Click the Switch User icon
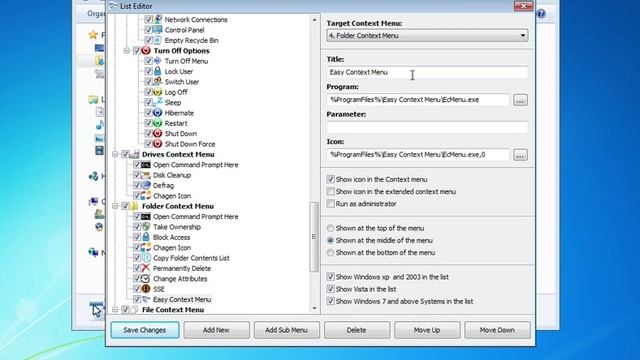The height and width of the screenshot is (360, 640). click(158, 82)
